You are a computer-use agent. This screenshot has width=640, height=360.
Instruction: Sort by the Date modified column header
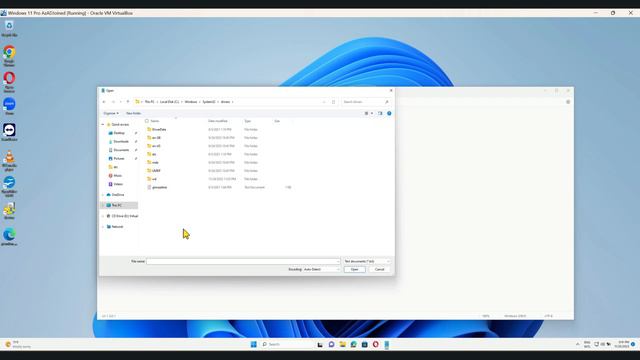coord(218,121)
